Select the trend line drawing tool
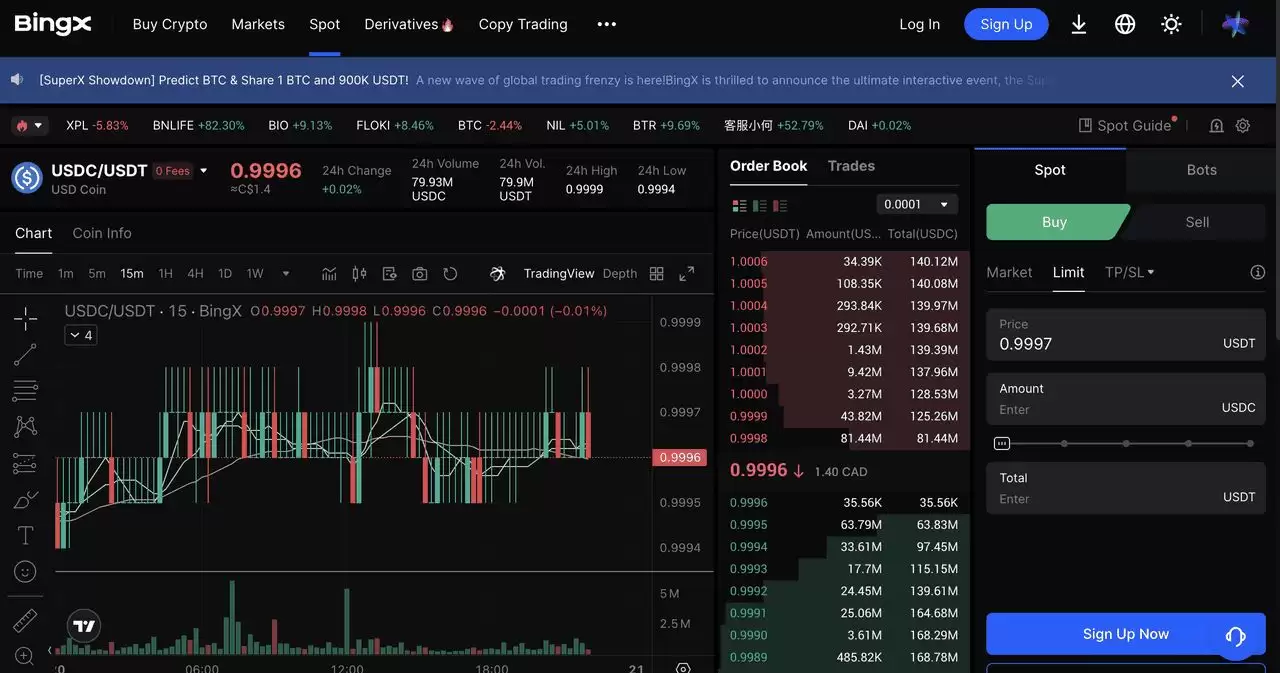Screen dimensions: 1280x673 coord(25,354)
